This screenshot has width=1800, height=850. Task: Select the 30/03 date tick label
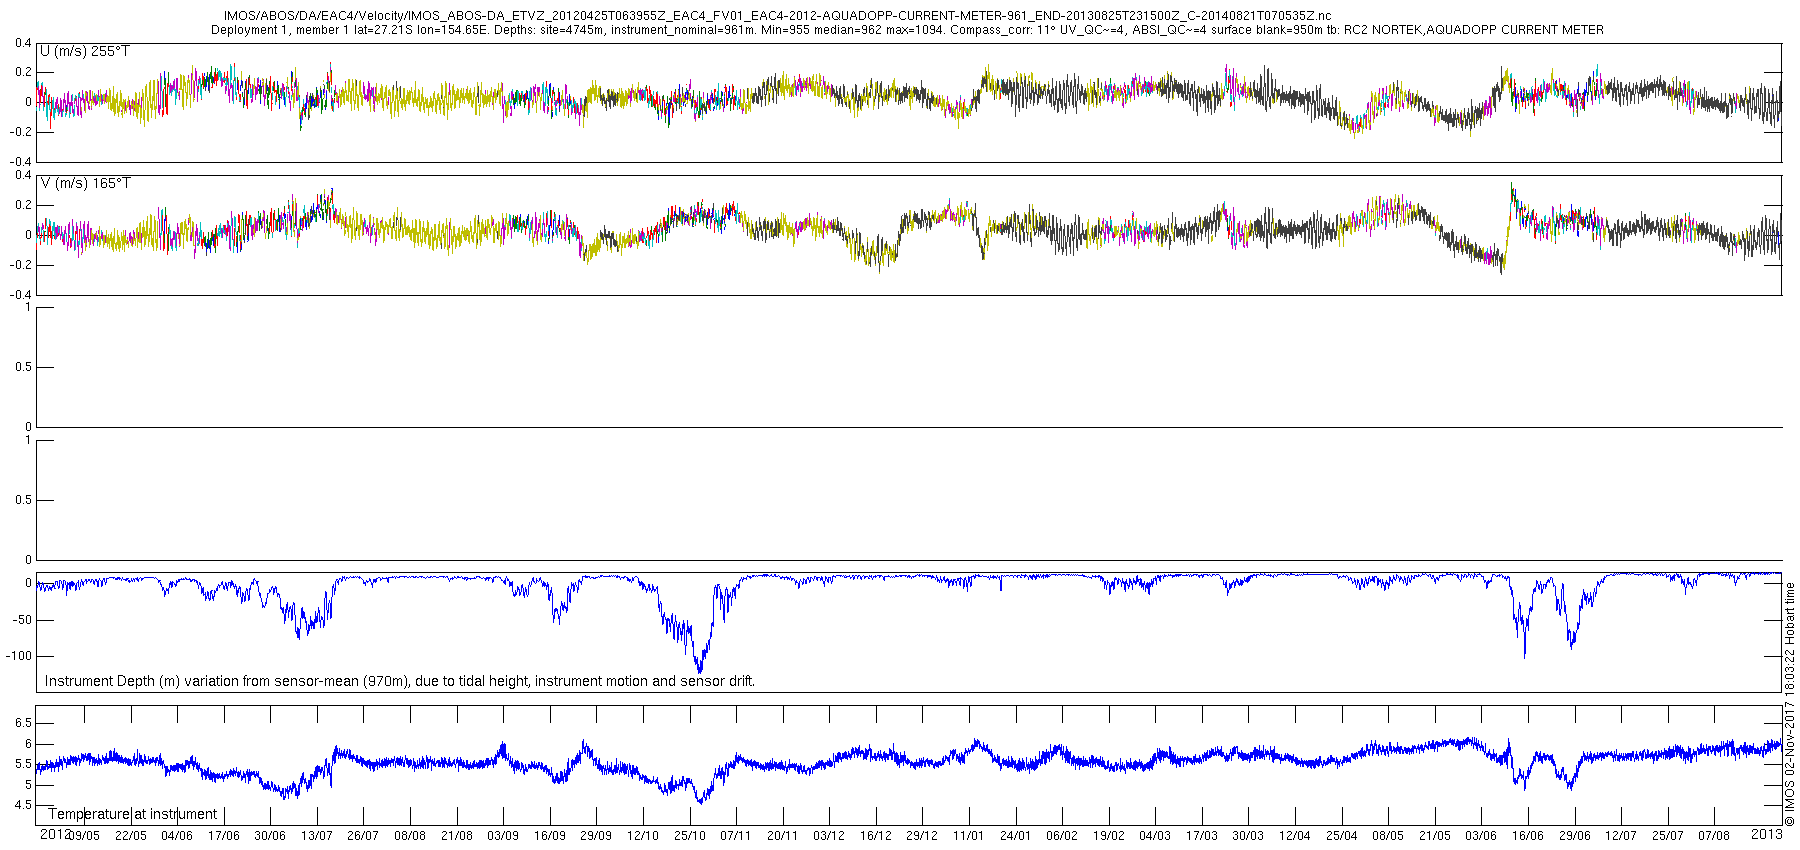(x=1248, y=836)
